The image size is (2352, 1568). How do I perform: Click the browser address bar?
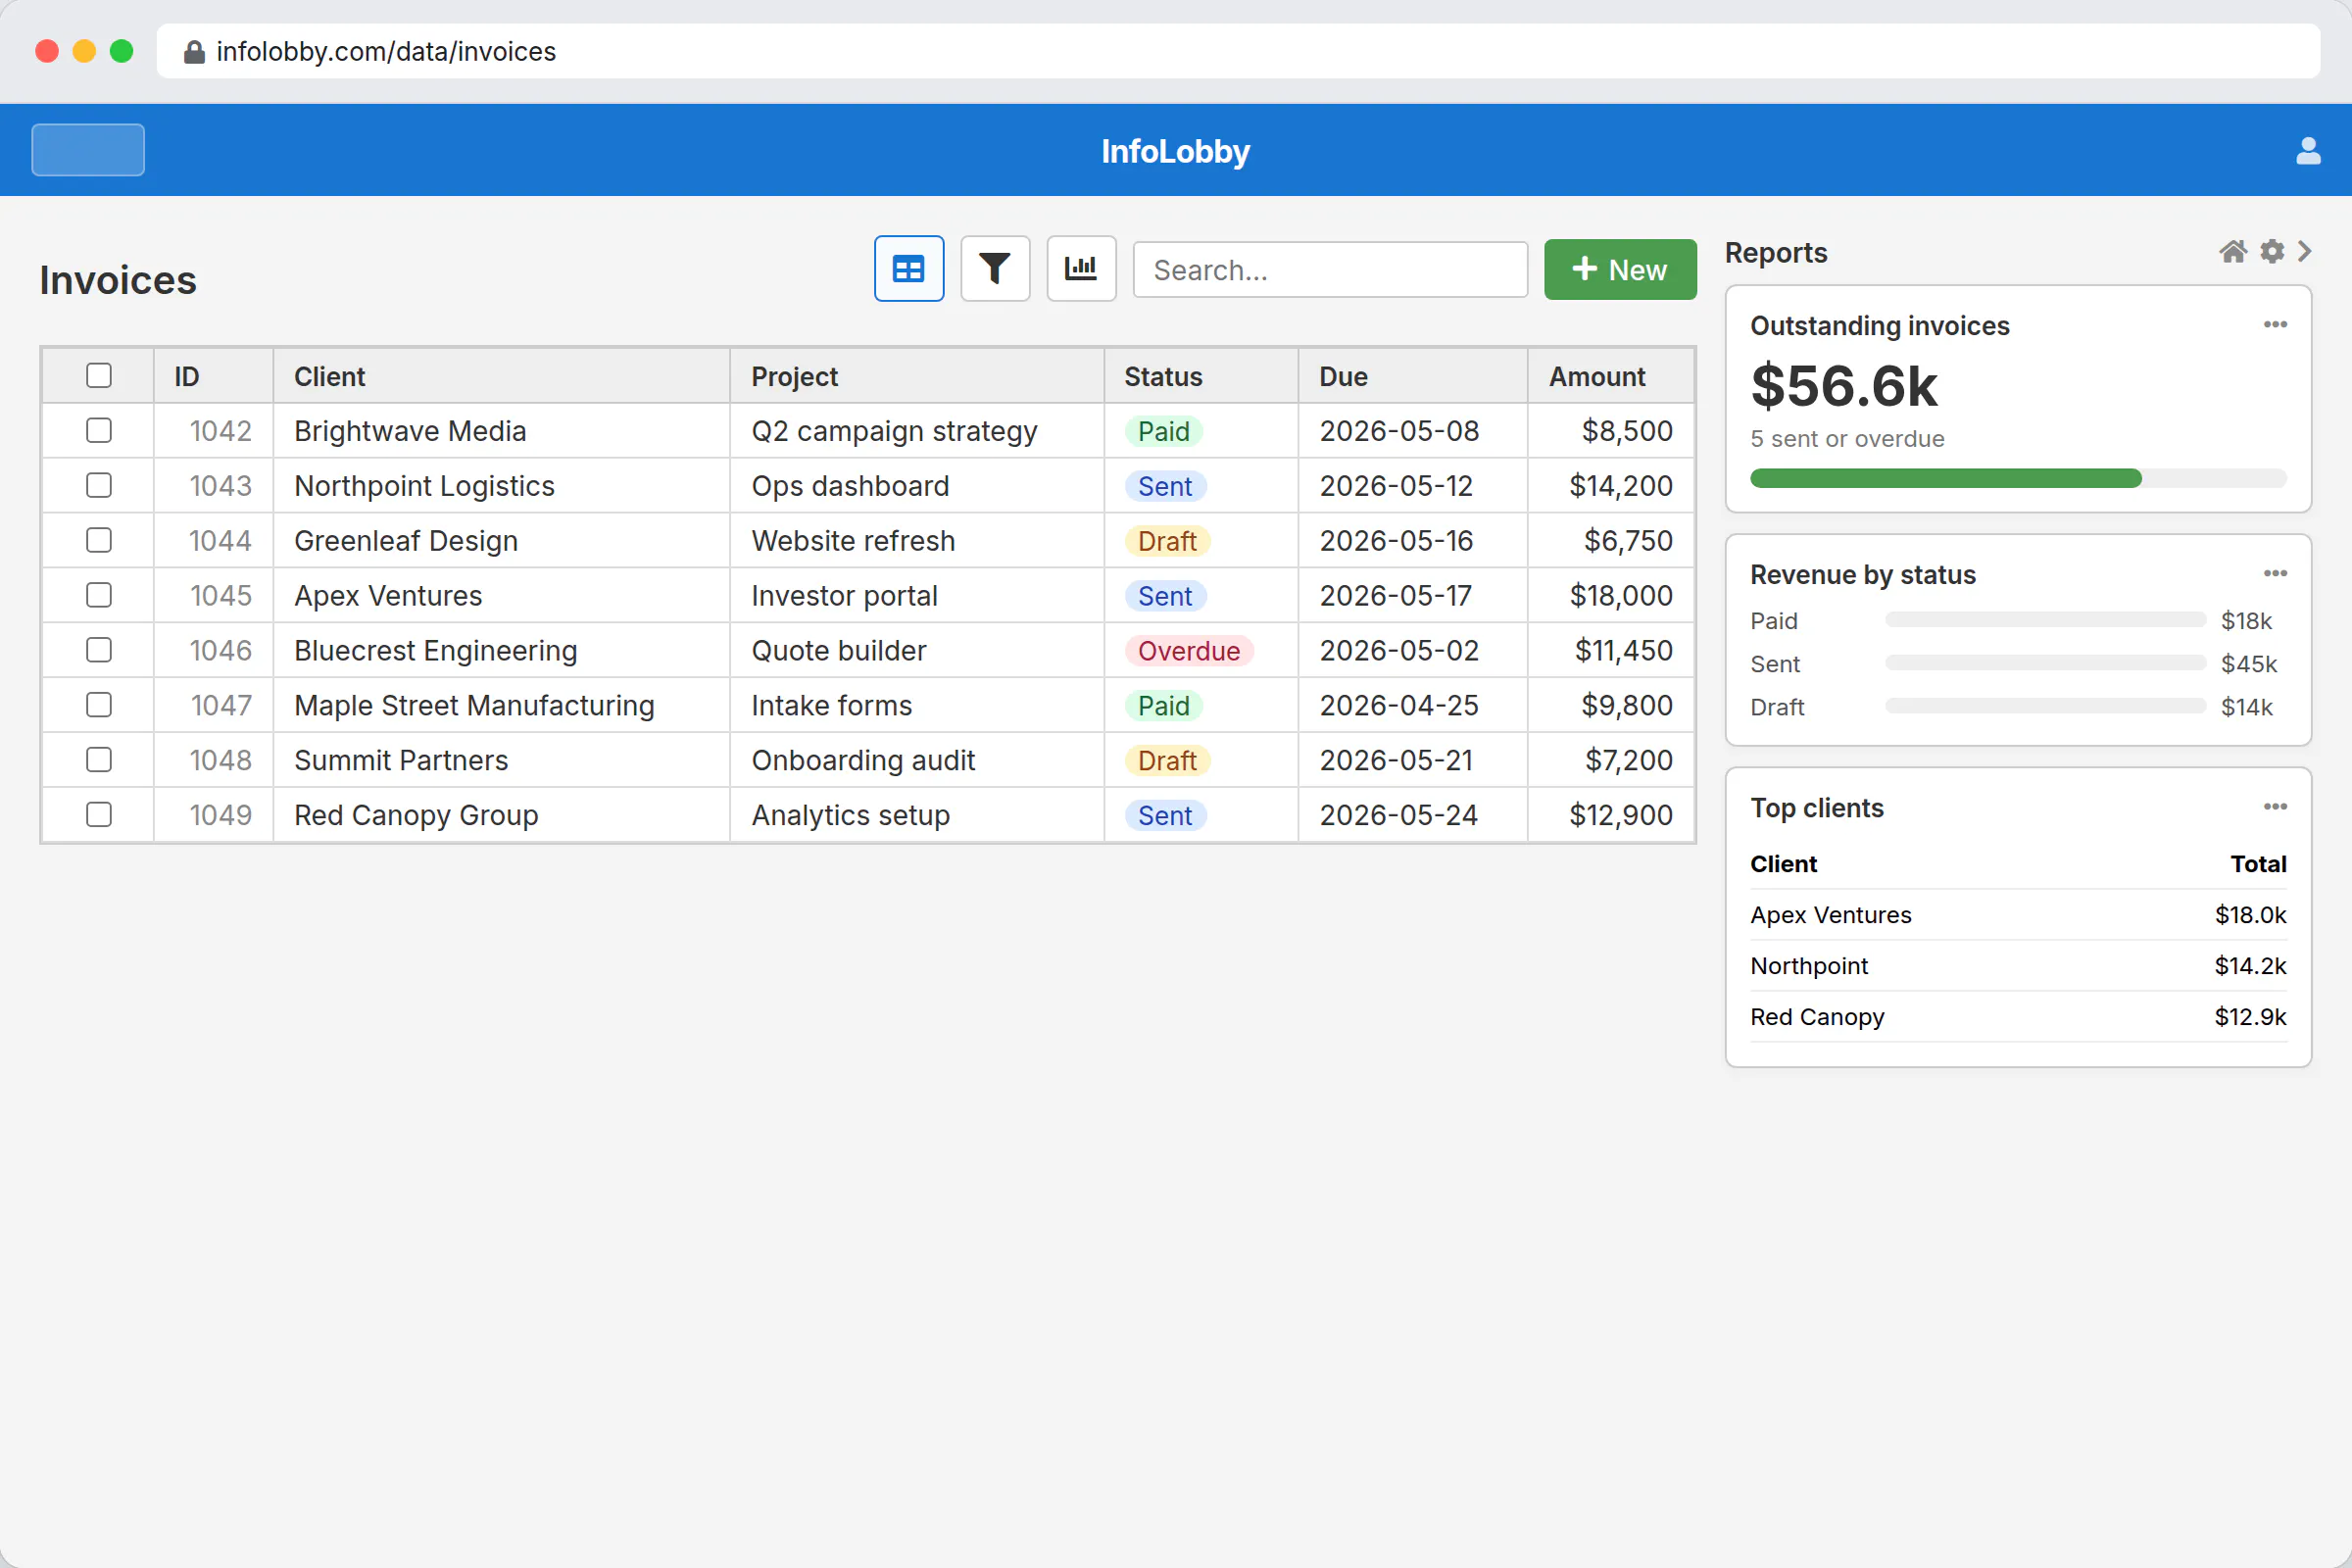pyautogui.click(x=1237, y=51)
